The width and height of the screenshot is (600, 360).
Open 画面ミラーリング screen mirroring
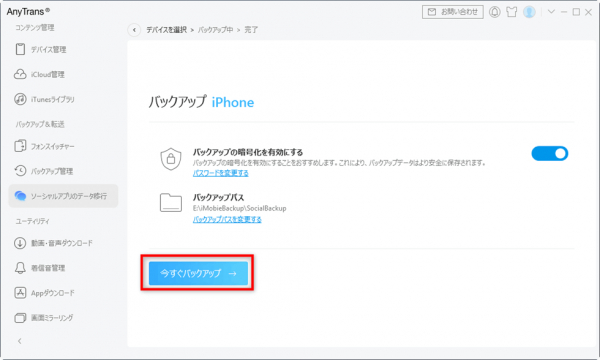[x=44, y=318]
